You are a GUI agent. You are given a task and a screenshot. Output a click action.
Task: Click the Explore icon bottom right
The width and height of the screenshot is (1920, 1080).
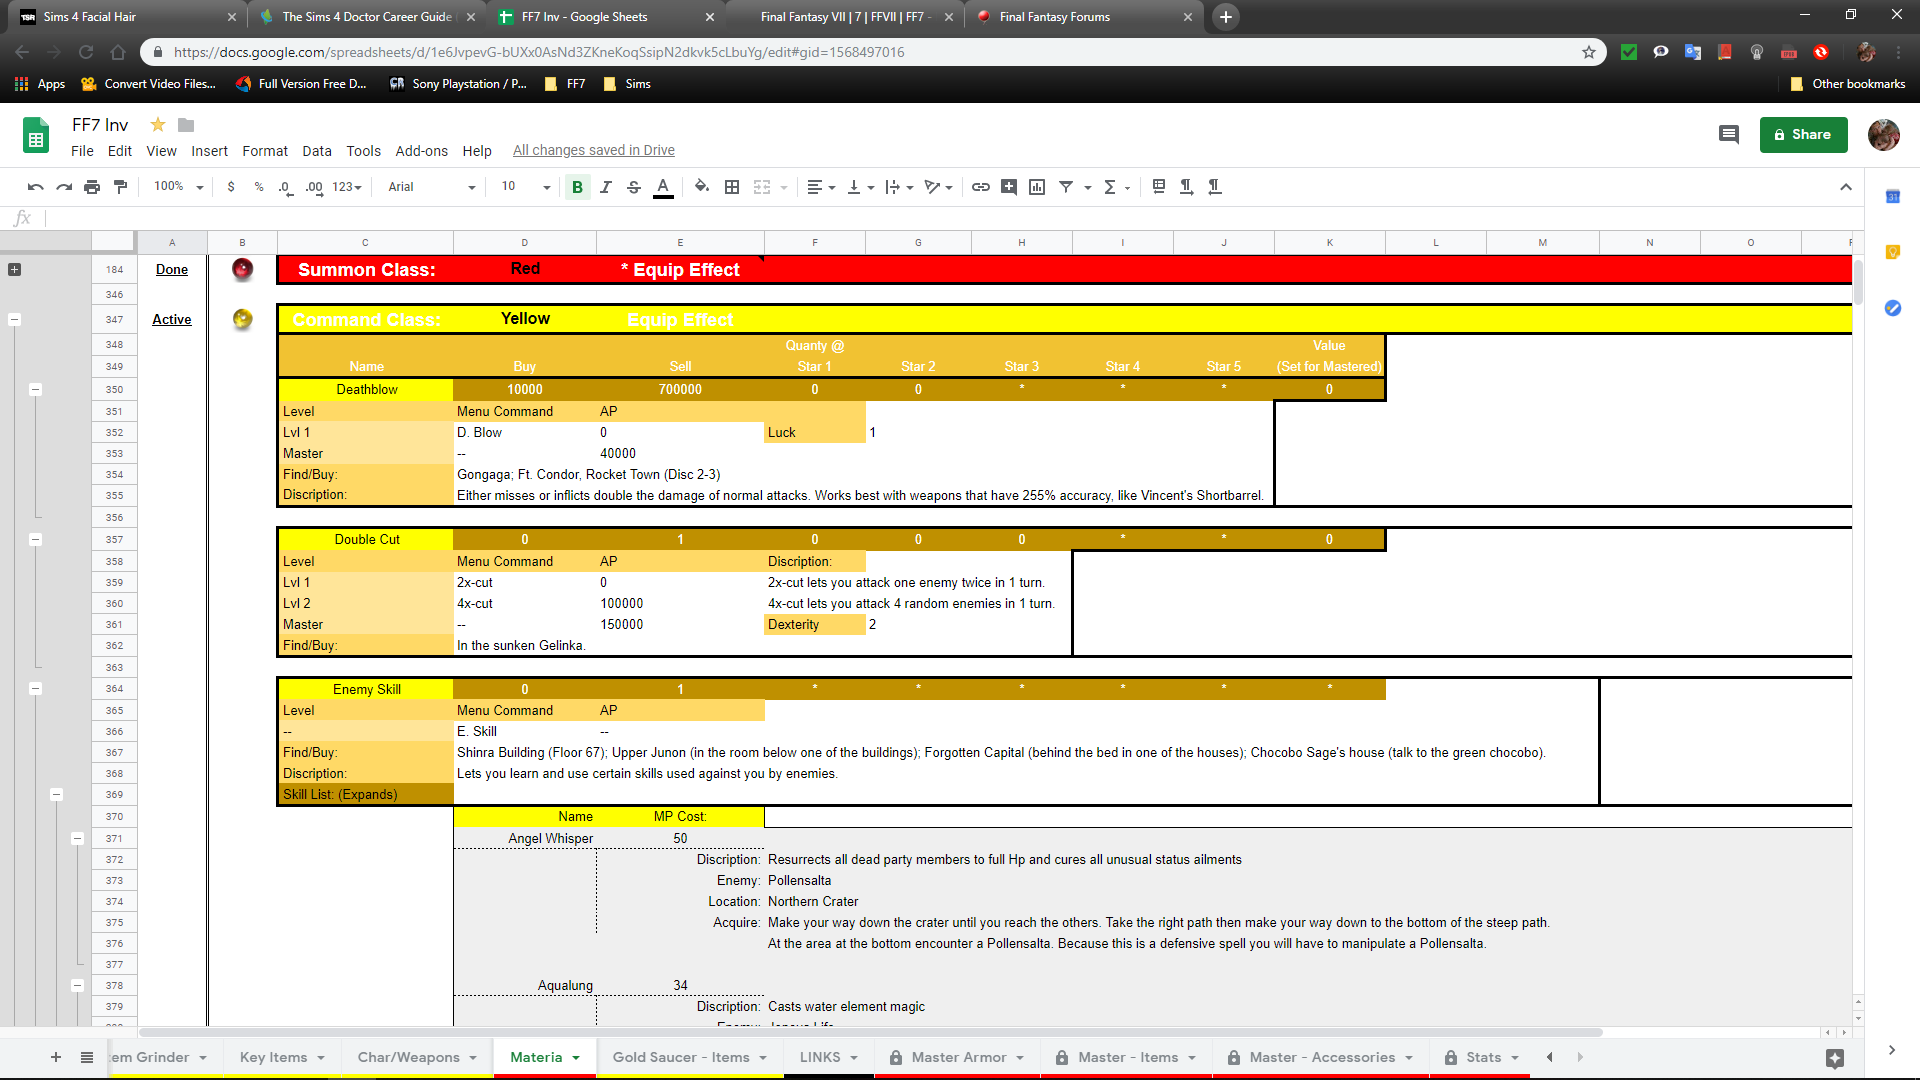tap(1834, 1059)
